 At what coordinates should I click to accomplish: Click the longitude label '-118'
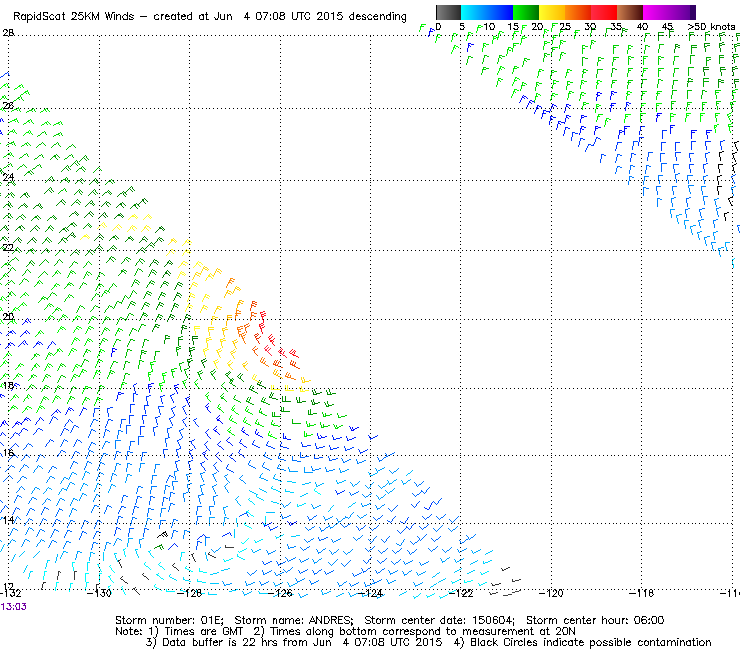[641, 593]
